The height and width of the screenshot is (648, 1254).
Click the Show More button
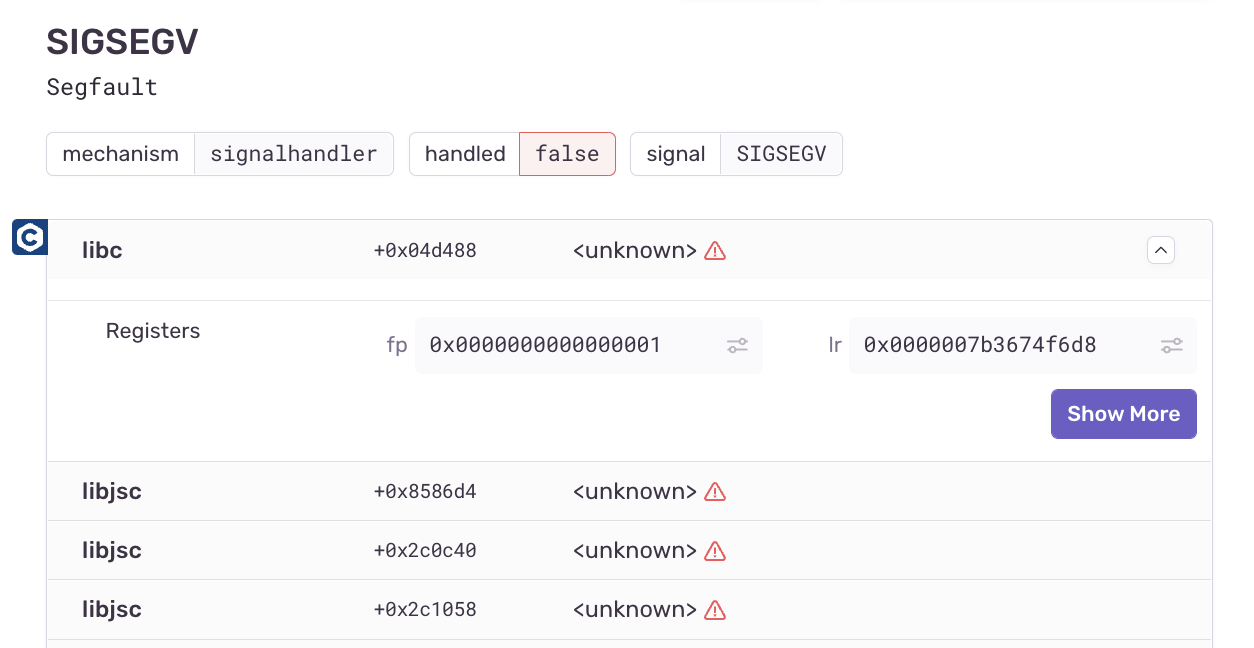click(1123, 413)
